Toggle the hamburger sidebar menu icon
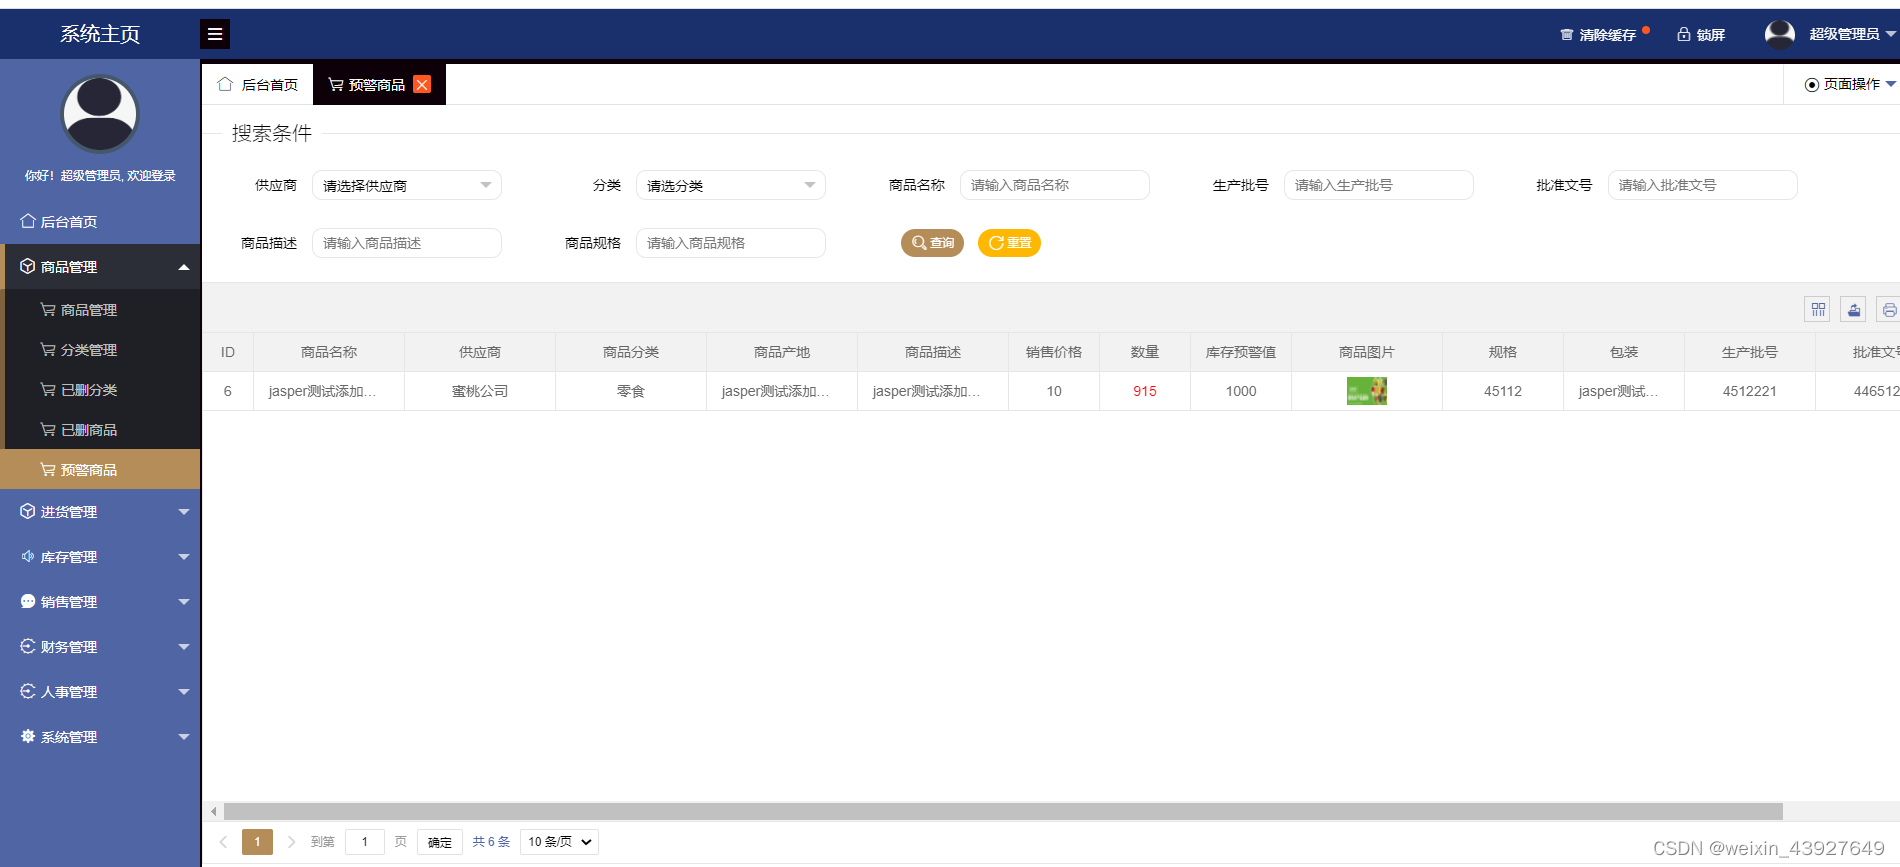1900x867 pixels. (215, 34)
